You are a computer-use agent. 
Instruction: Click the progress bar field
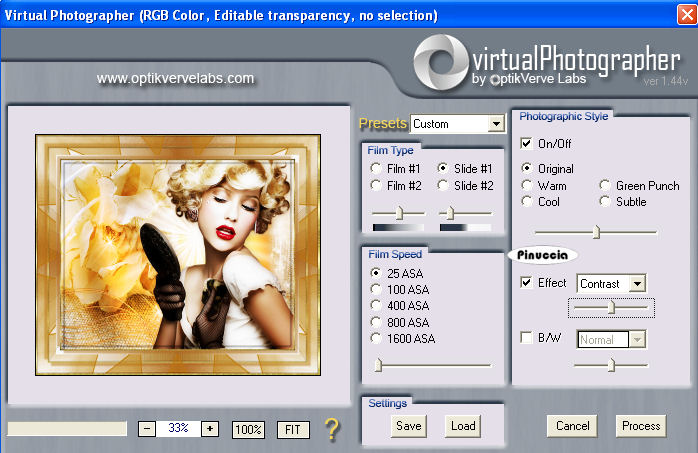pos(67,429)
